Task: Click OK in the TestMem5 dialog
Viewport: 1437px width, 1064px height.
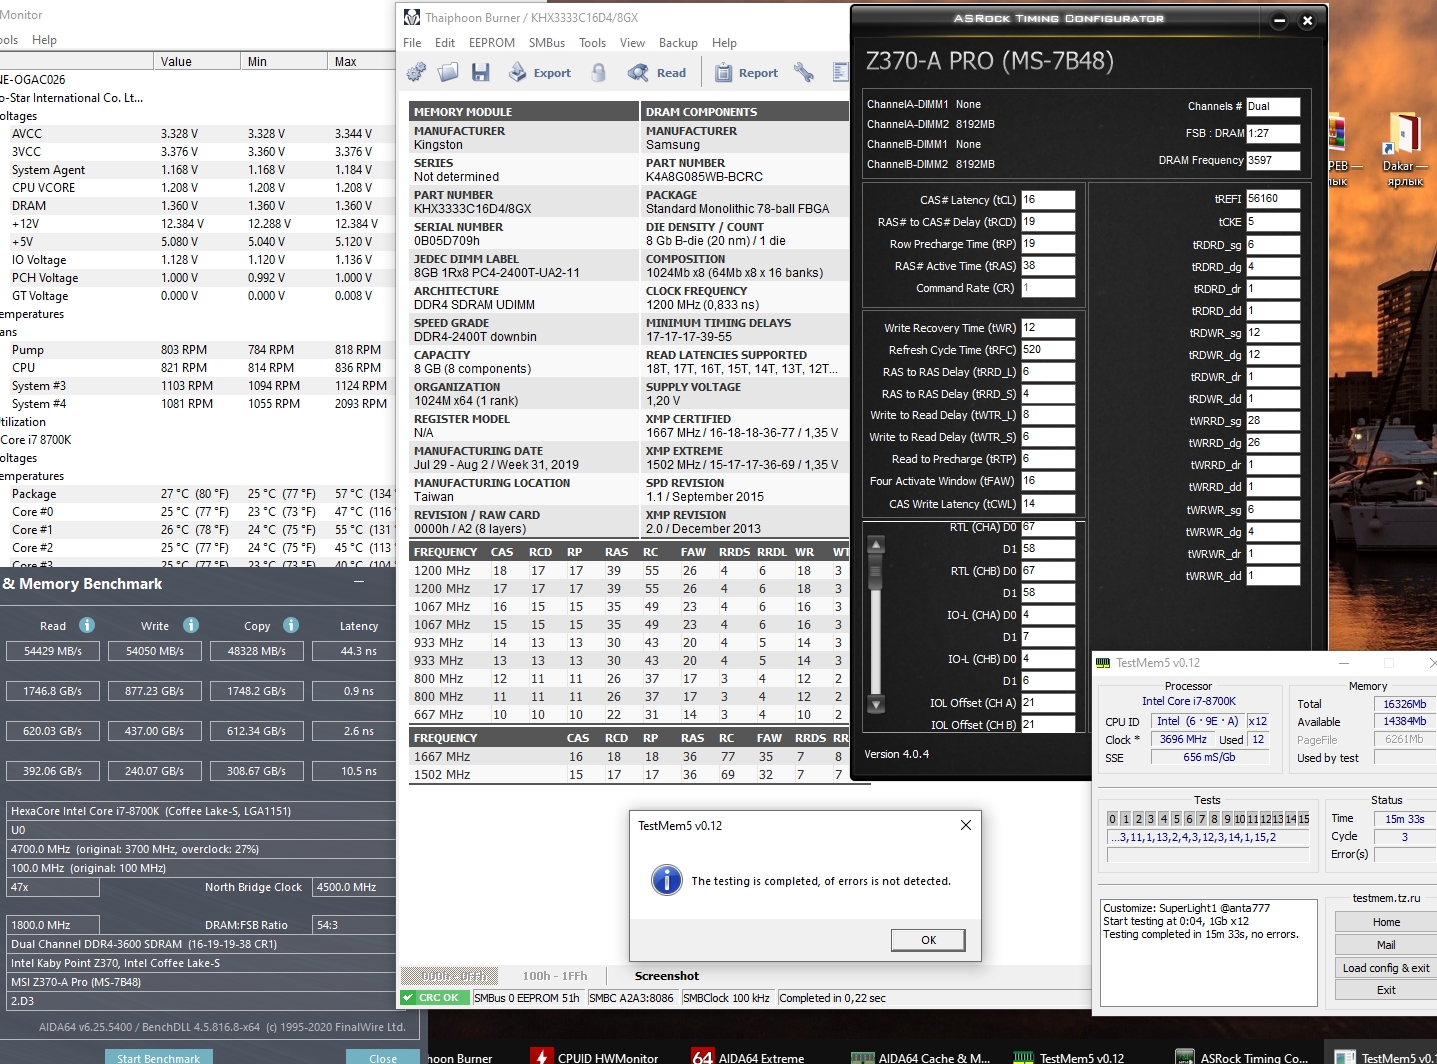Action: [x=928, y=940]
